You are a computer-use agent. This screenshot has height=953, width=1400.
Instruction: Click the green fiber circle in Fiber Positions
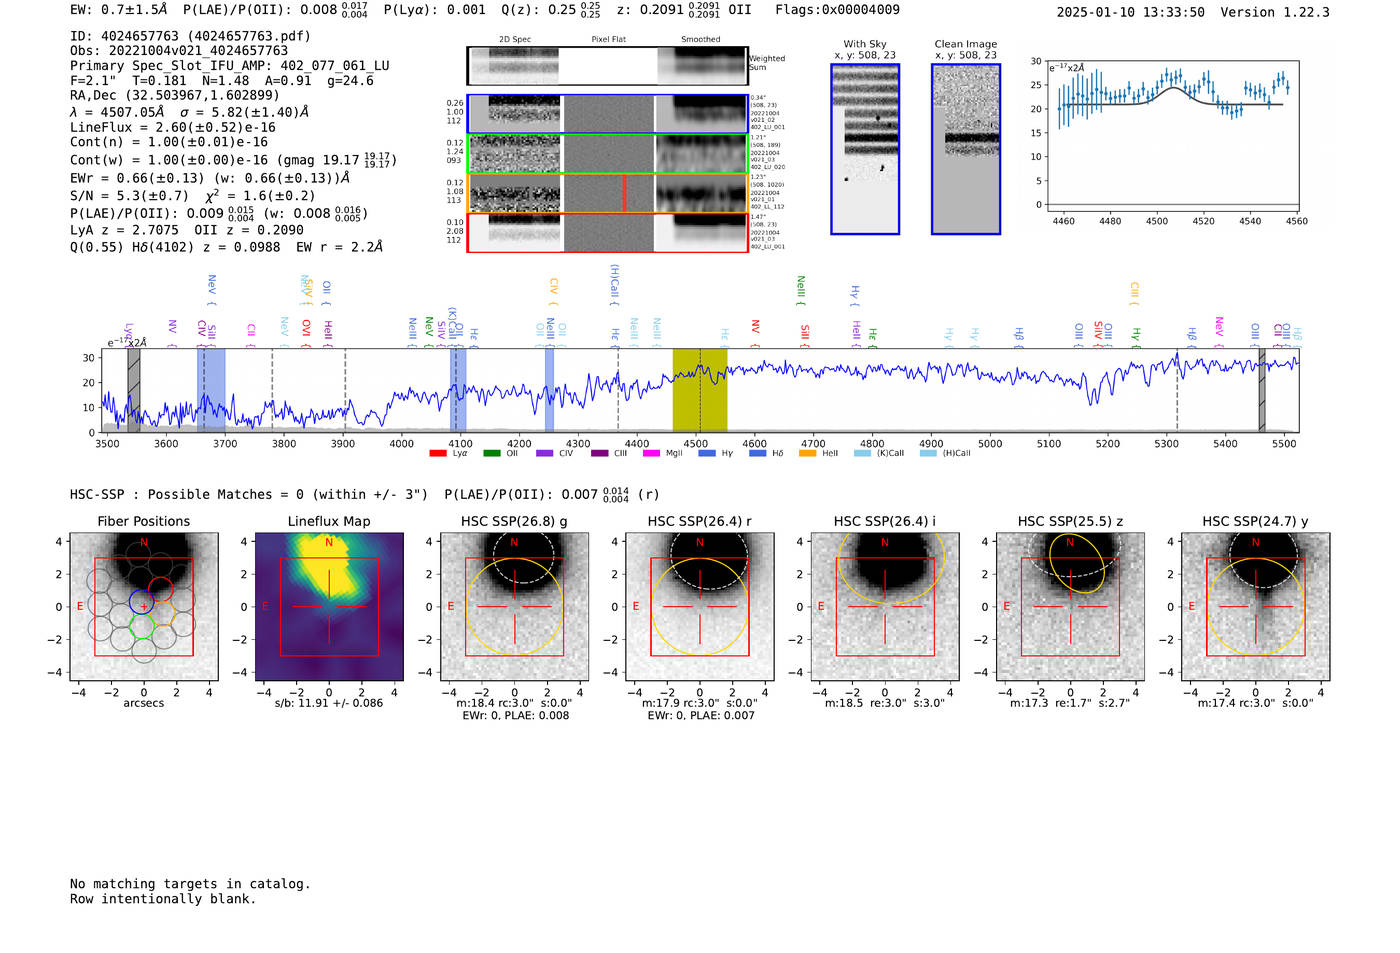(x=142, y=627)
